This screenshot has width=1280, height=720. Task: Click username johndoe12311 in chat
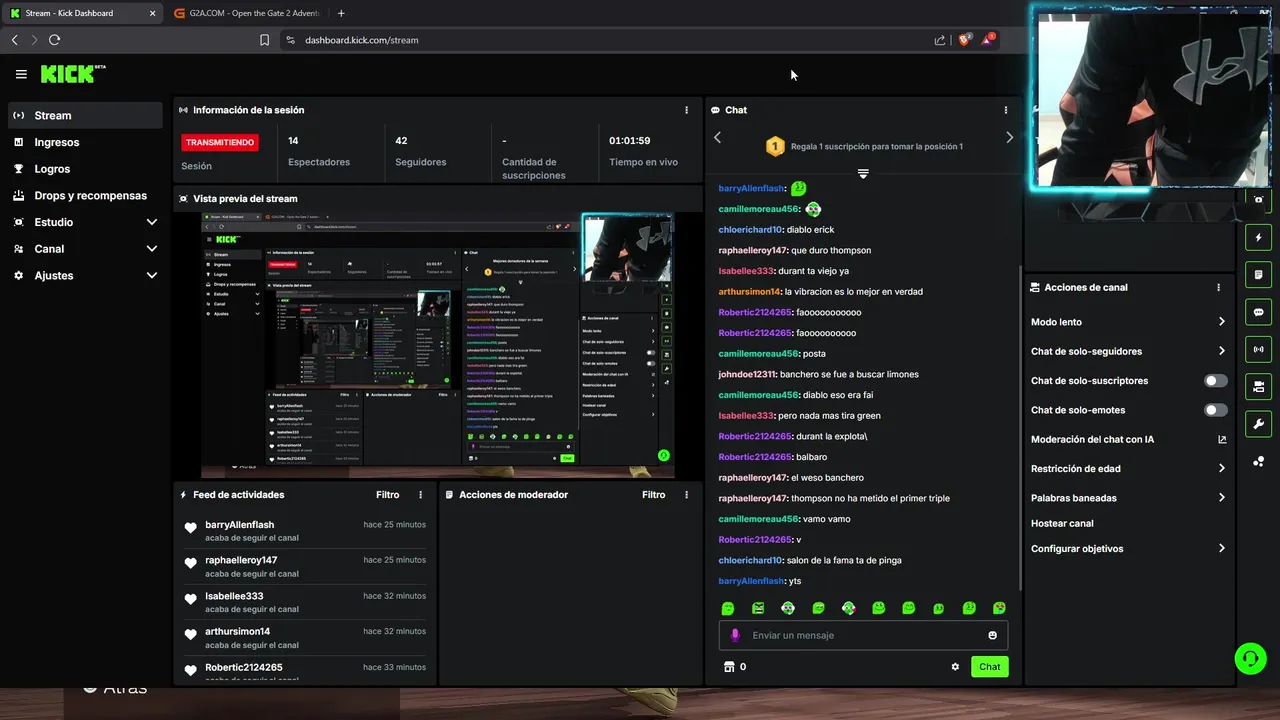[x=746, y=374]
